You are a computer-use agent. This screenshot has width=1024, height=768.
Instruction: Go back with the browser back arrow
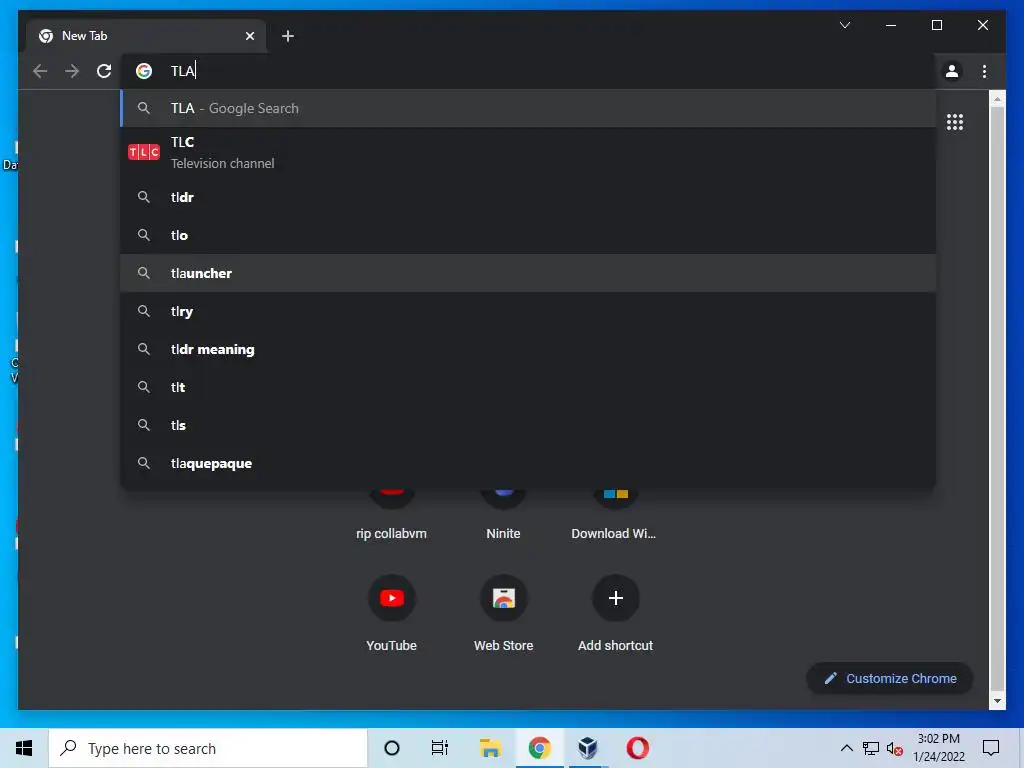tap(40, 71)
